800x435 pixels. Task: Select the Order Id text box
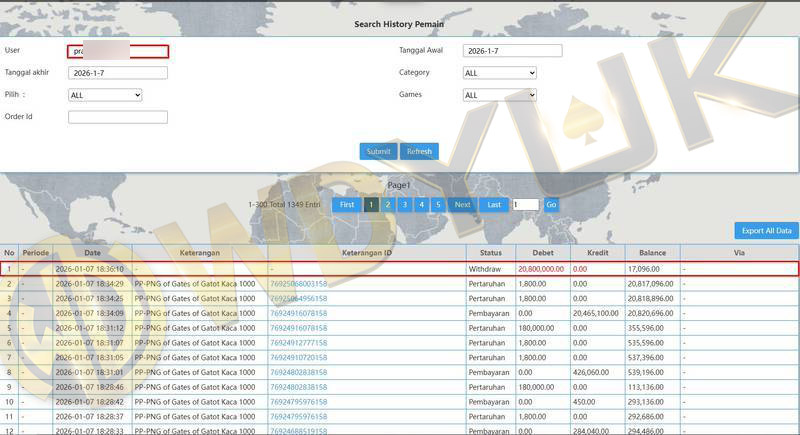[118, 117]
